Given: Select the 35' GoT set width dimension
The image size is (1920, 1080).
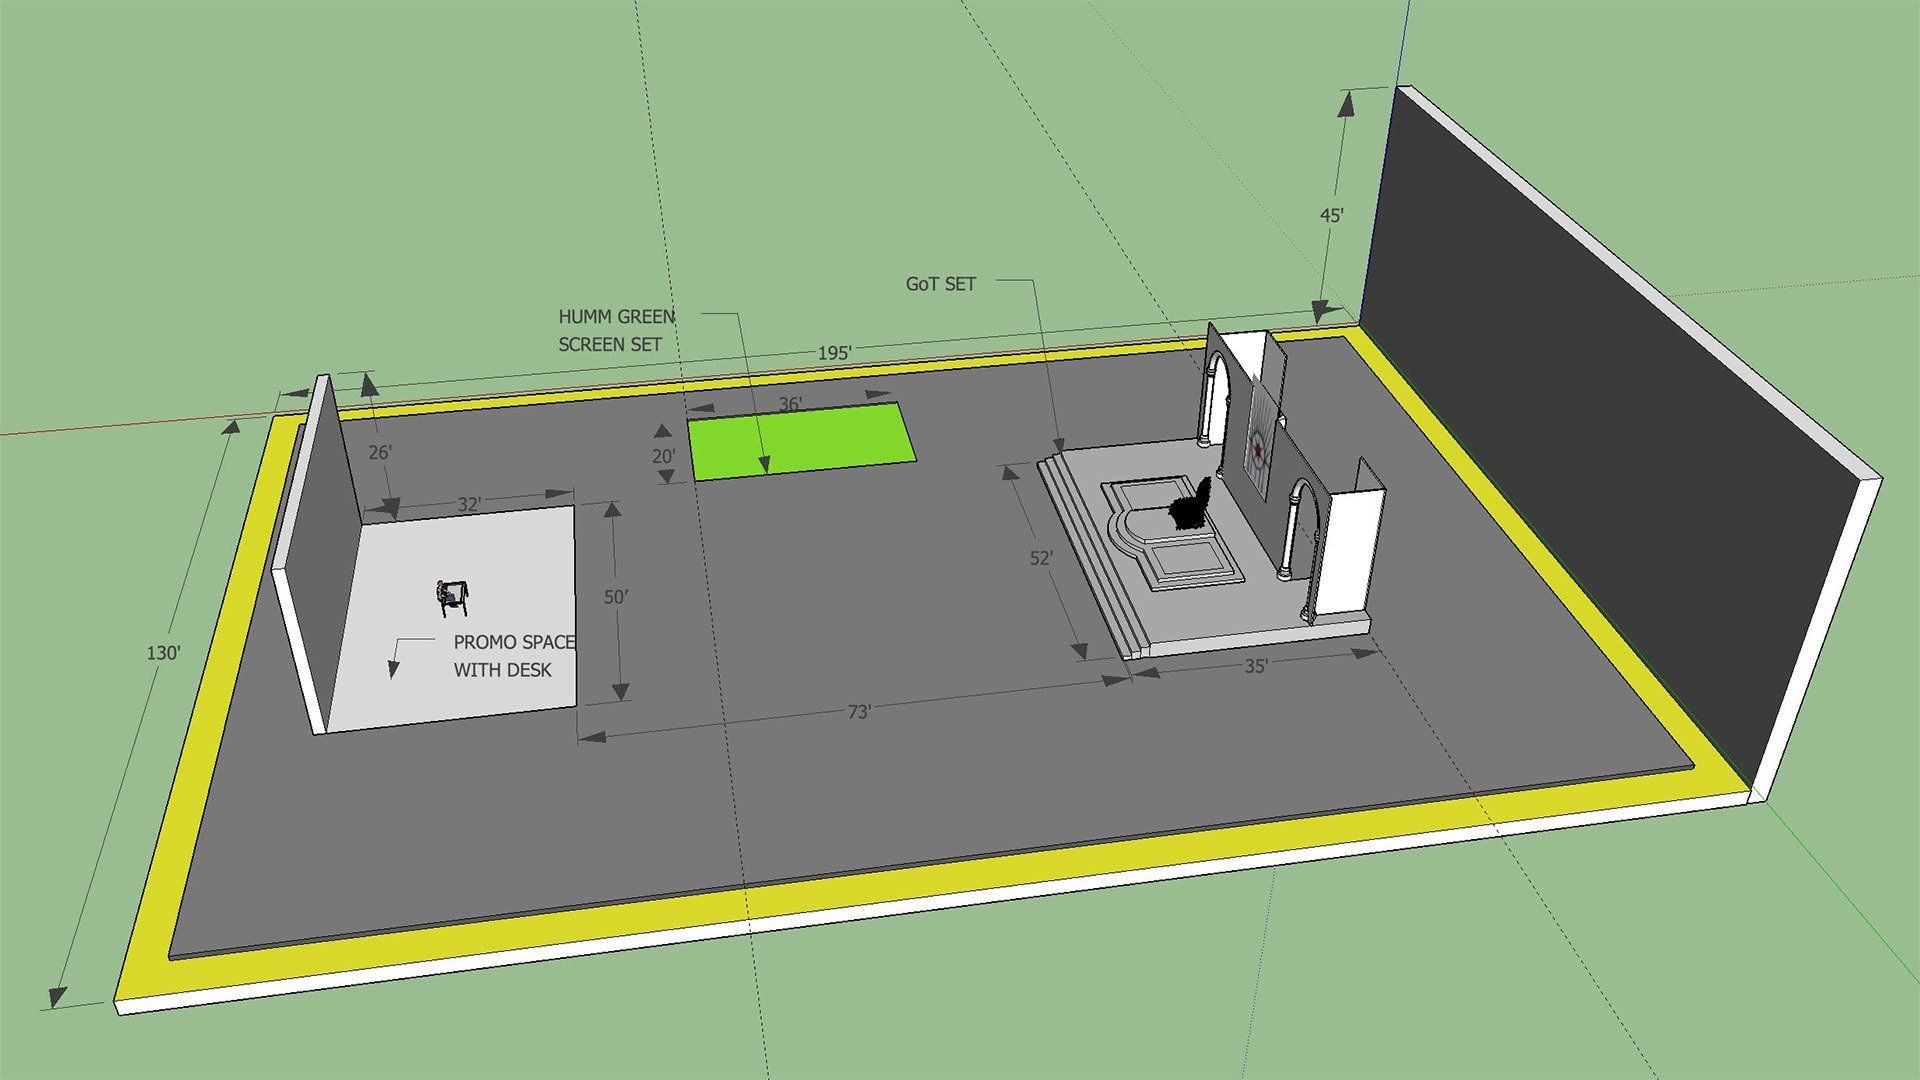Looking at the screenshot, I should [1255, 666].
